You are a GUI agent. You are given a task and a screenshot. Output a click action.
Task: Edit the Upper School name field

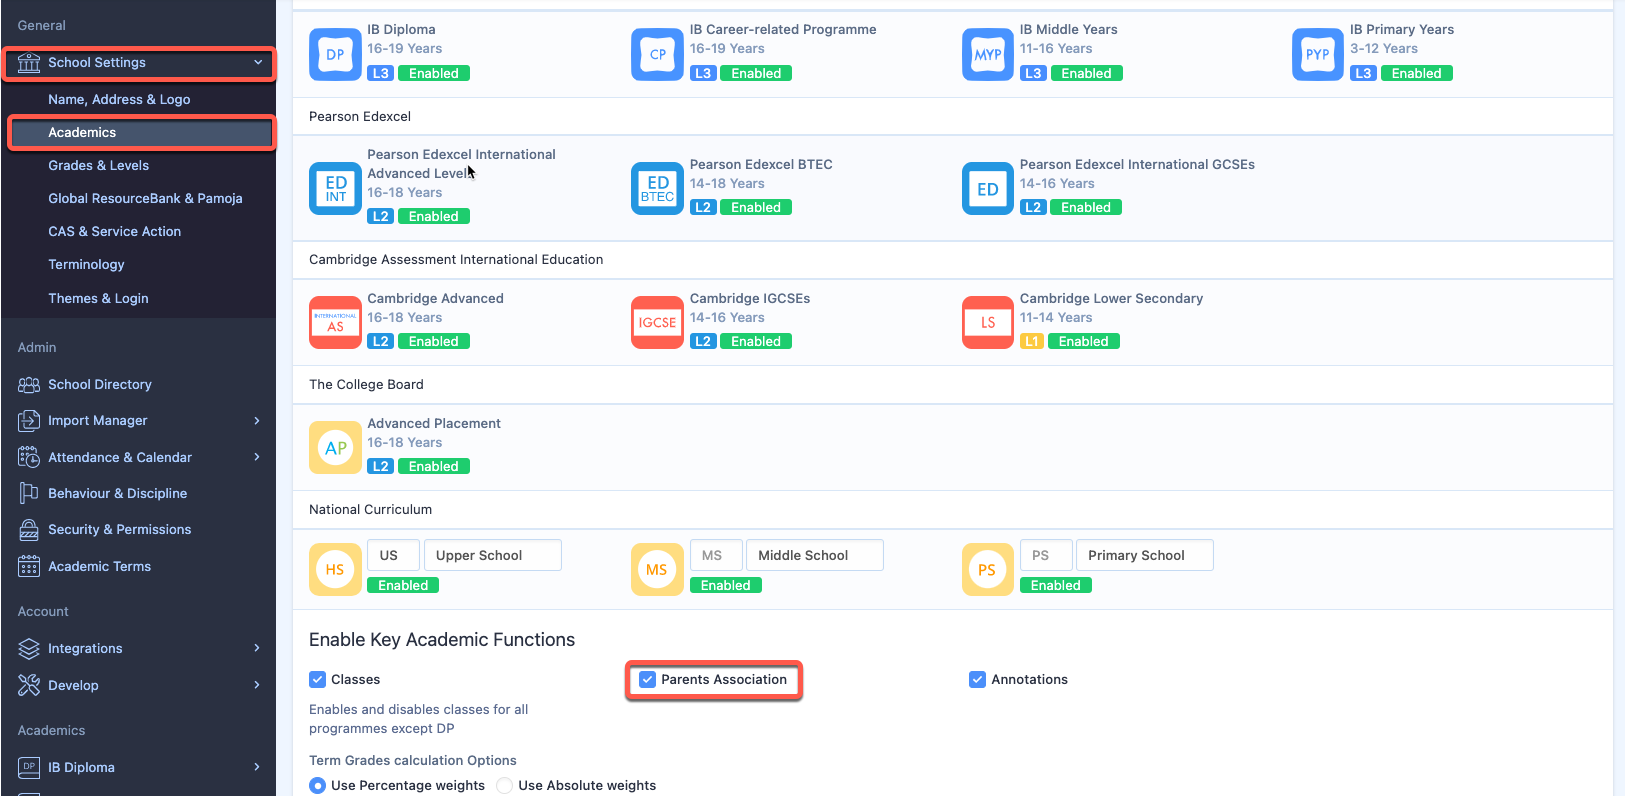pyautogui.click(x=493, y=556)
